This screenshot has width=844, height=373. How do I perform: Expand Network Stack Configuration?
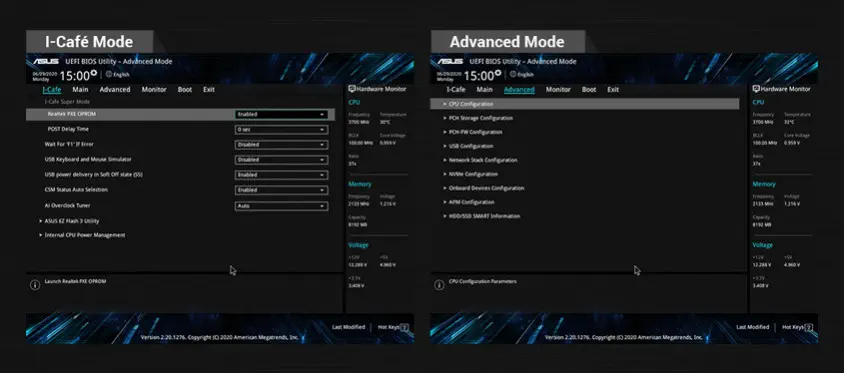coord(480,160)
